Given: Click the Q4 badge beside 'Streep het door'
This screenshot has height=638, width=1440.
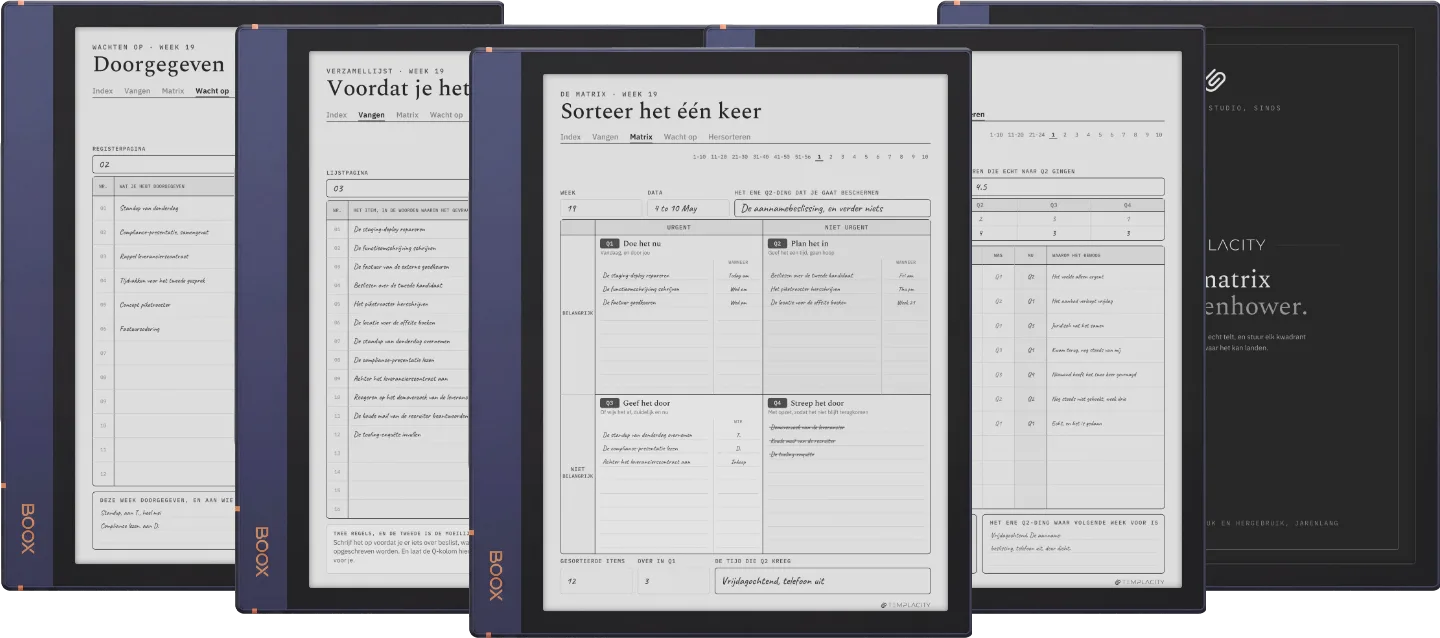Looking at the screenshot, I should tap(777, 403).
